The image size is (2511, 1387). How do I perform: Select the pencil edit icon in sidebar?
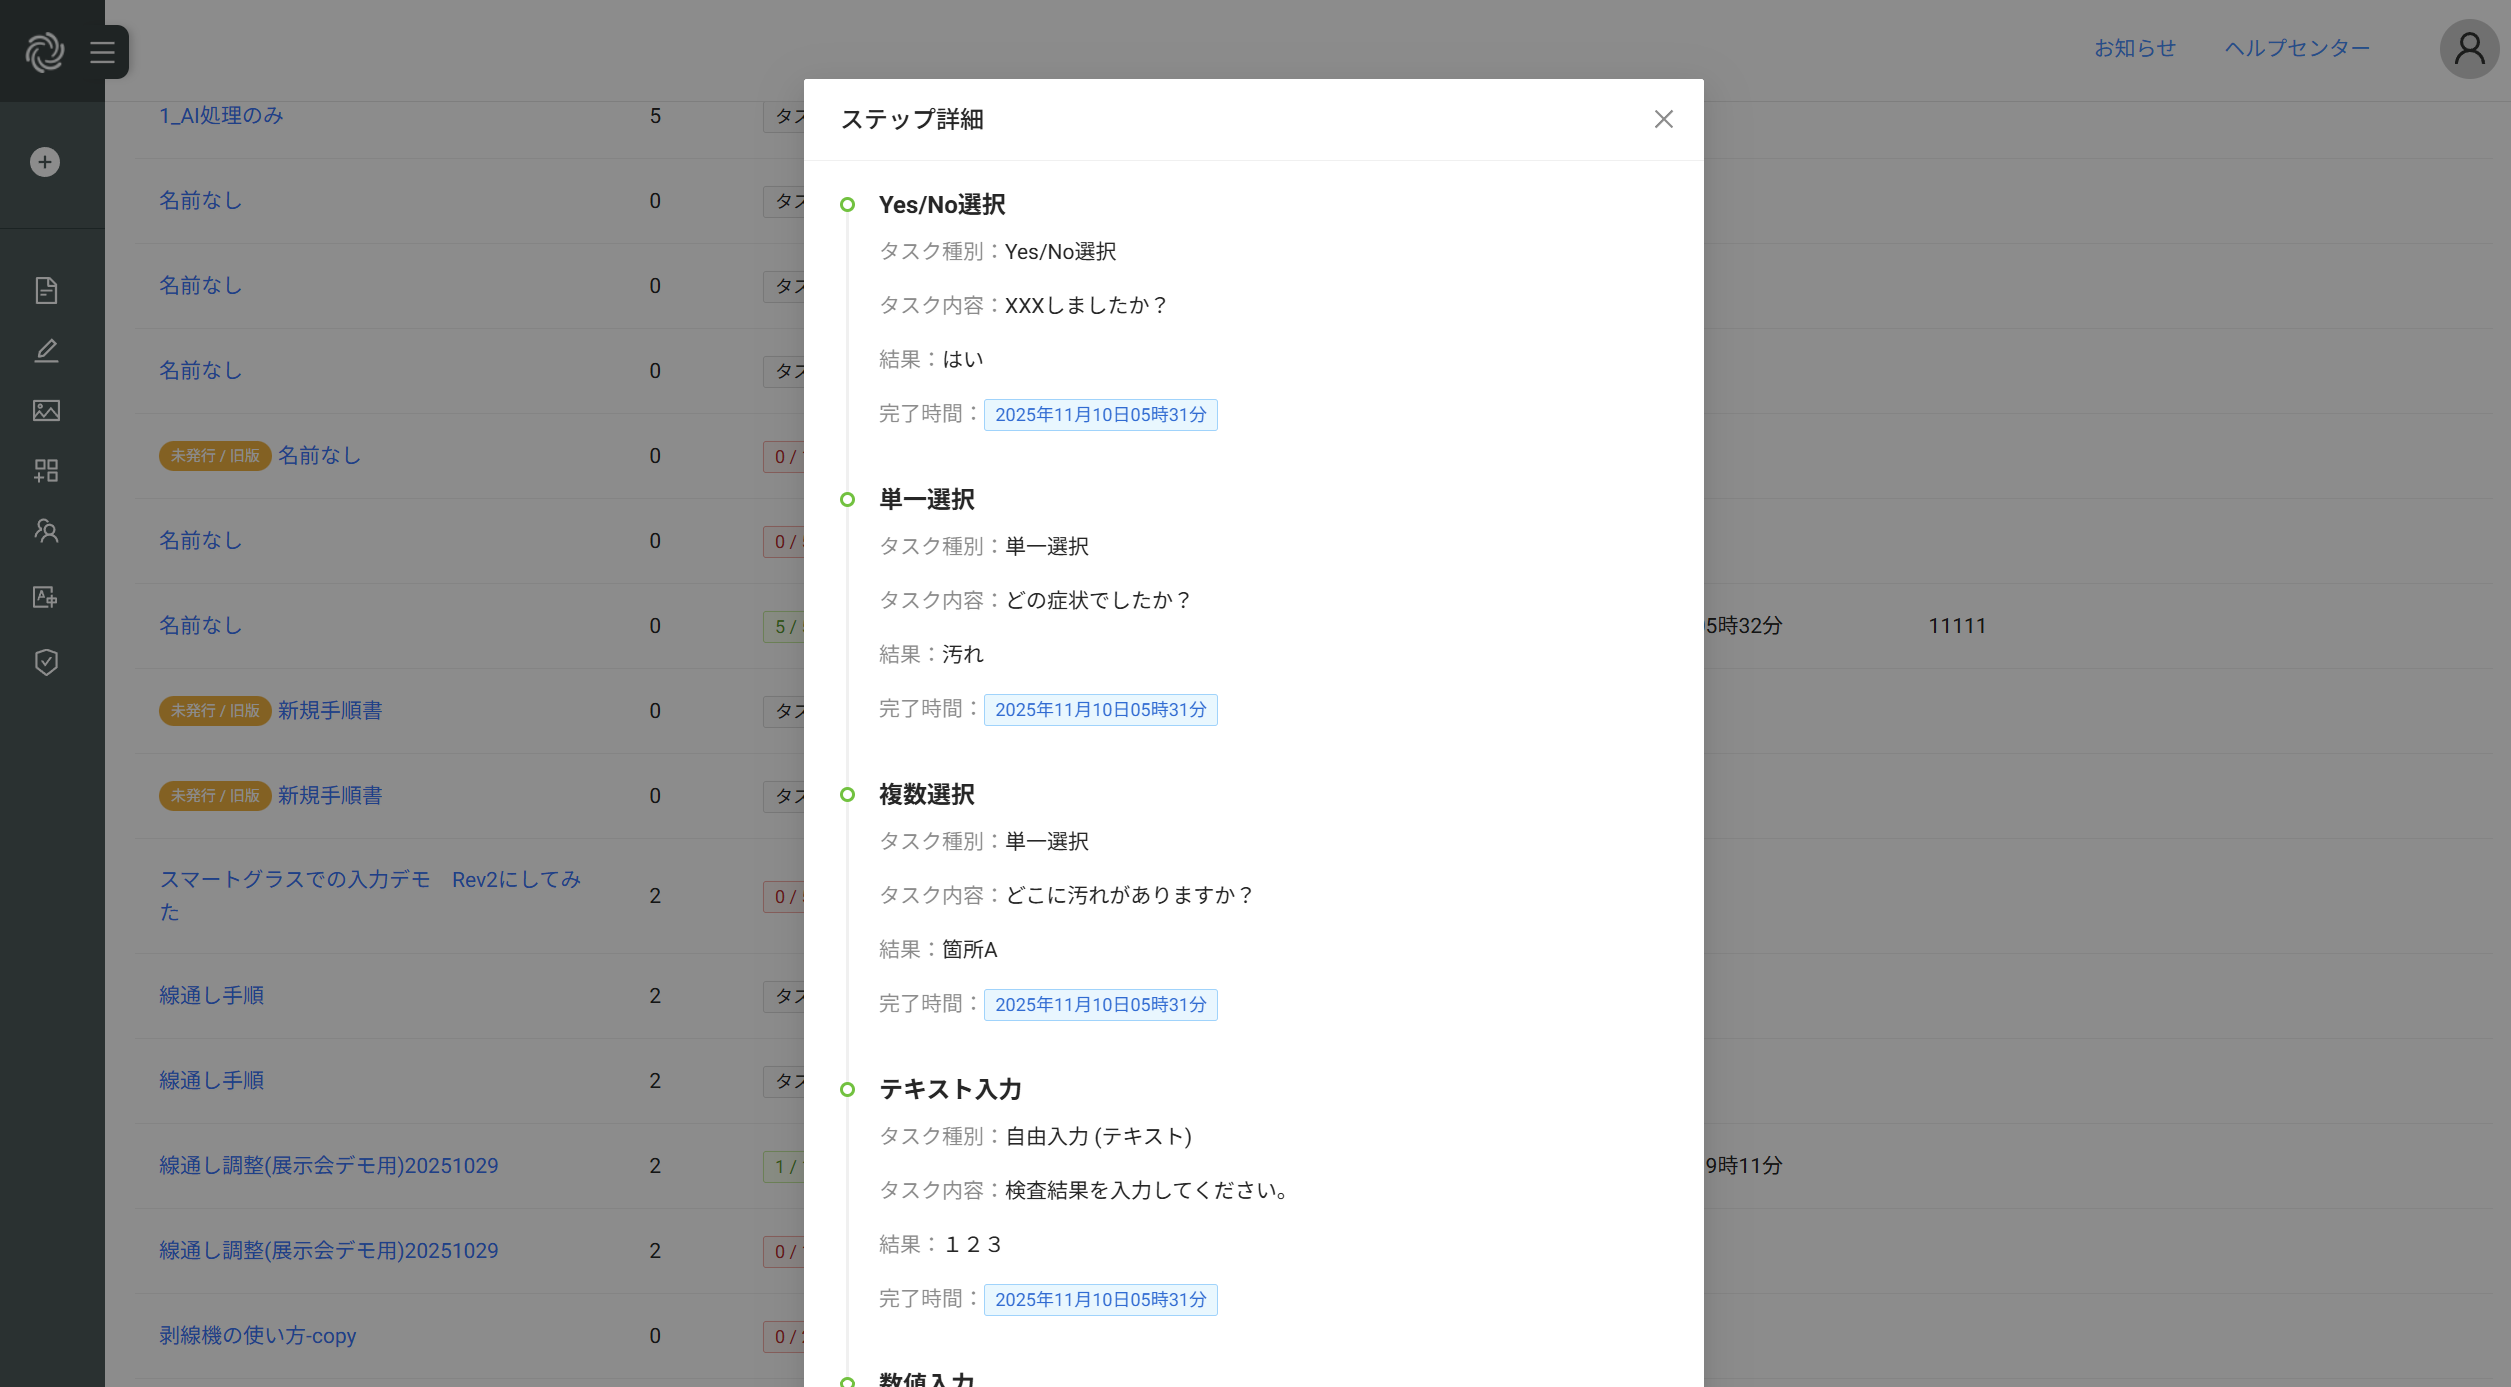pos(46,350)
